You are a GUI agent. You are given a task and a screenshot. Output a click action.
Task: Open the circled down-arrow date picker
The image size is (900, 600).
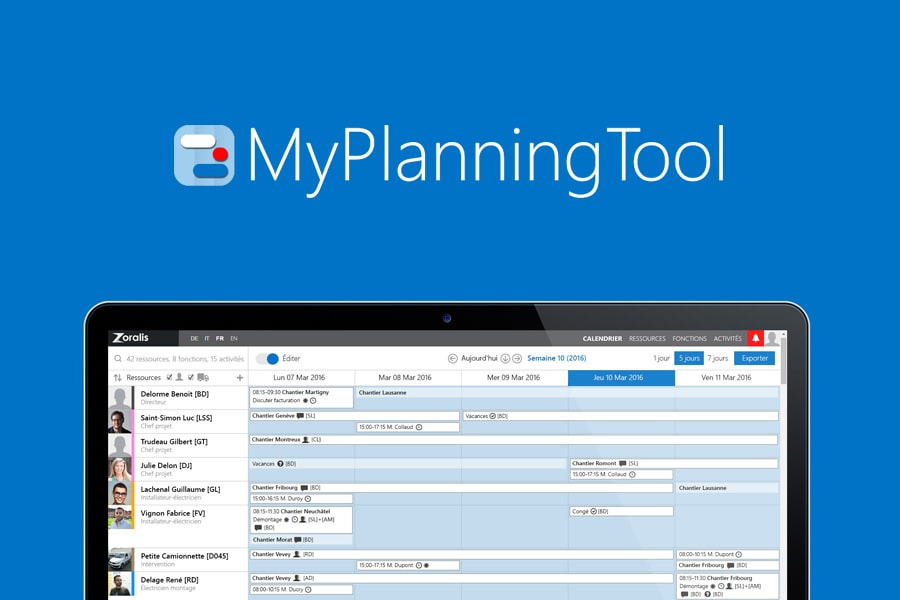point(506,358)
